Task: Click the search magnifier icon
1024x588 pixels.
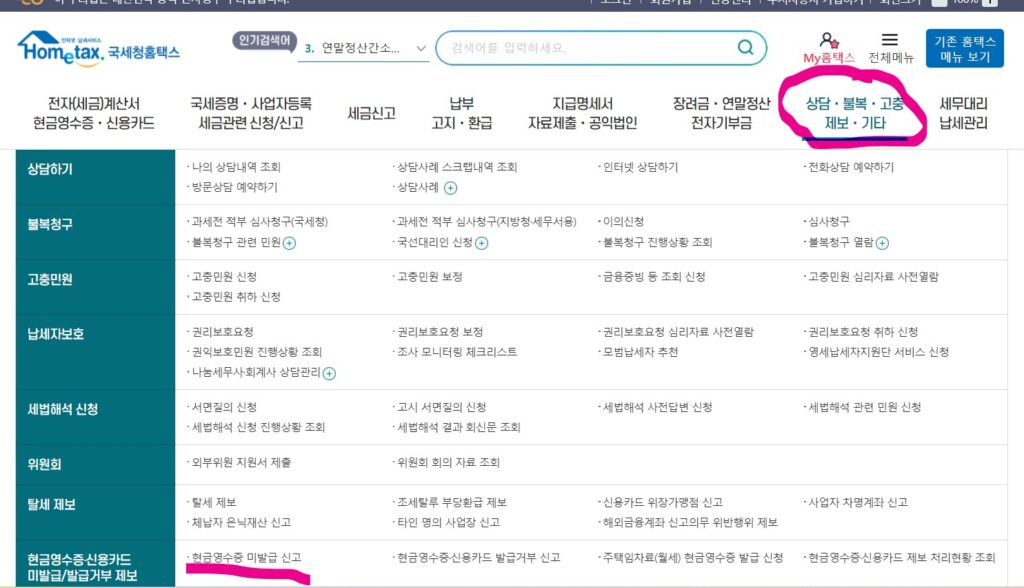Action: pyautogui.click(x=744, y=46)
